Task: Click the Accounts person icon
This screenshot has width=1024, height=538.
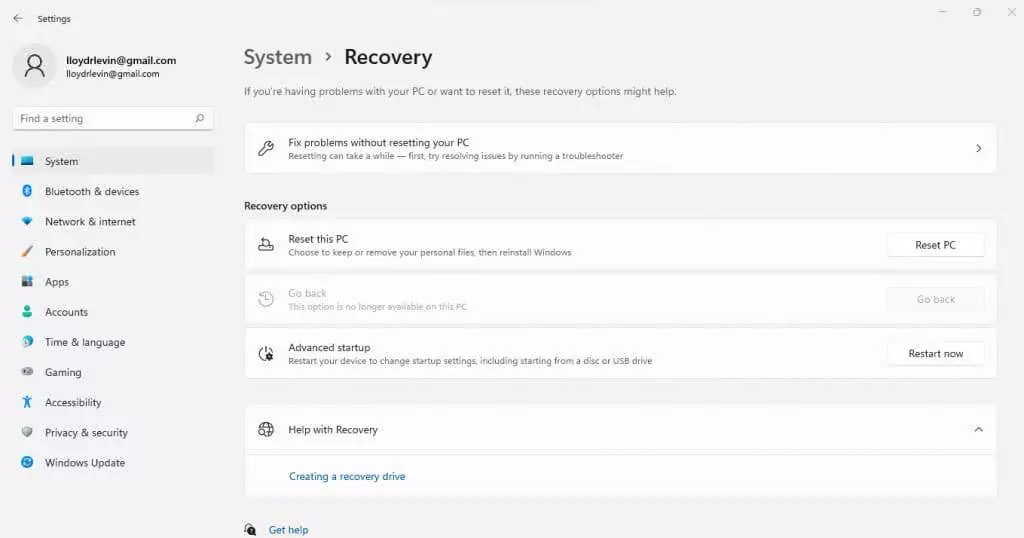Action: click(27, 311)
